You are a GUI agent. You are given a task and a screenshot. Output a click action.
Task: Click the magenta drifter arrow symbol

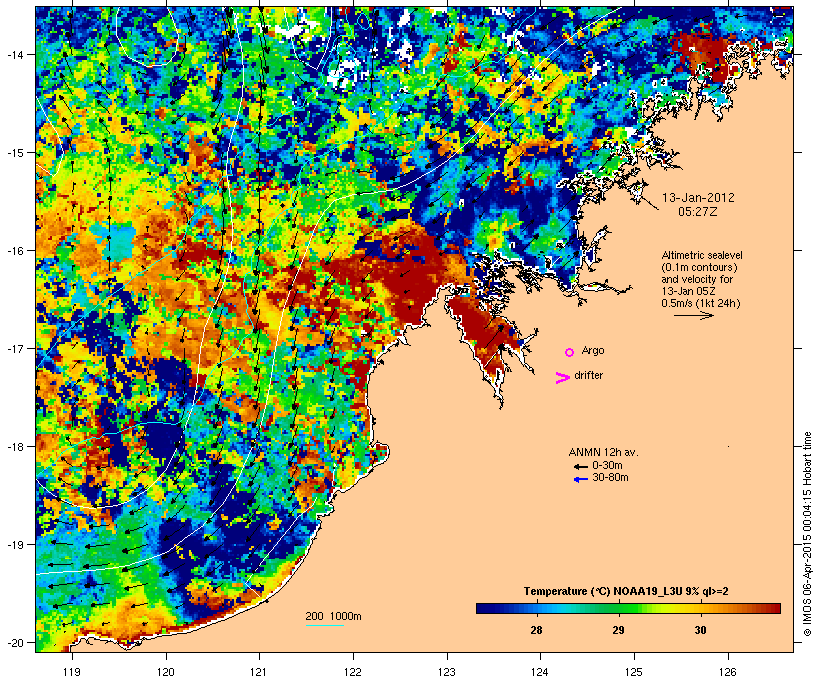tap(562, 378)
